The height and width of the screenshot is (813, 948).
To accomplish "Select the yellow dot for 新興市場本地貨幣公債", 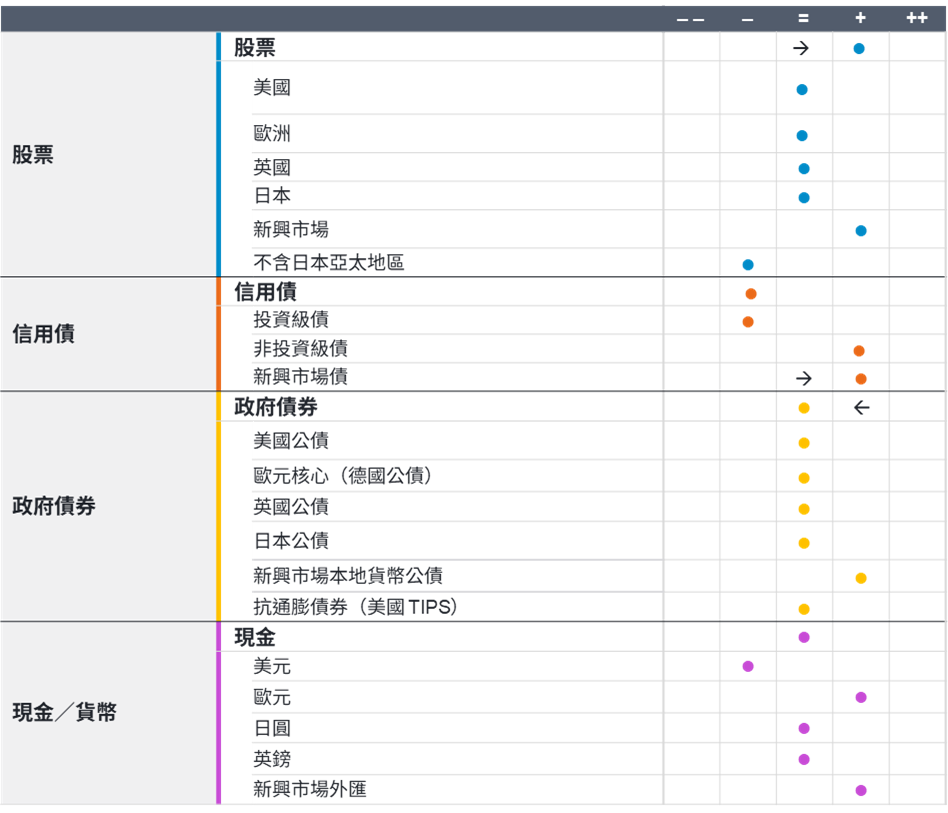I will (x=861, y=578).
